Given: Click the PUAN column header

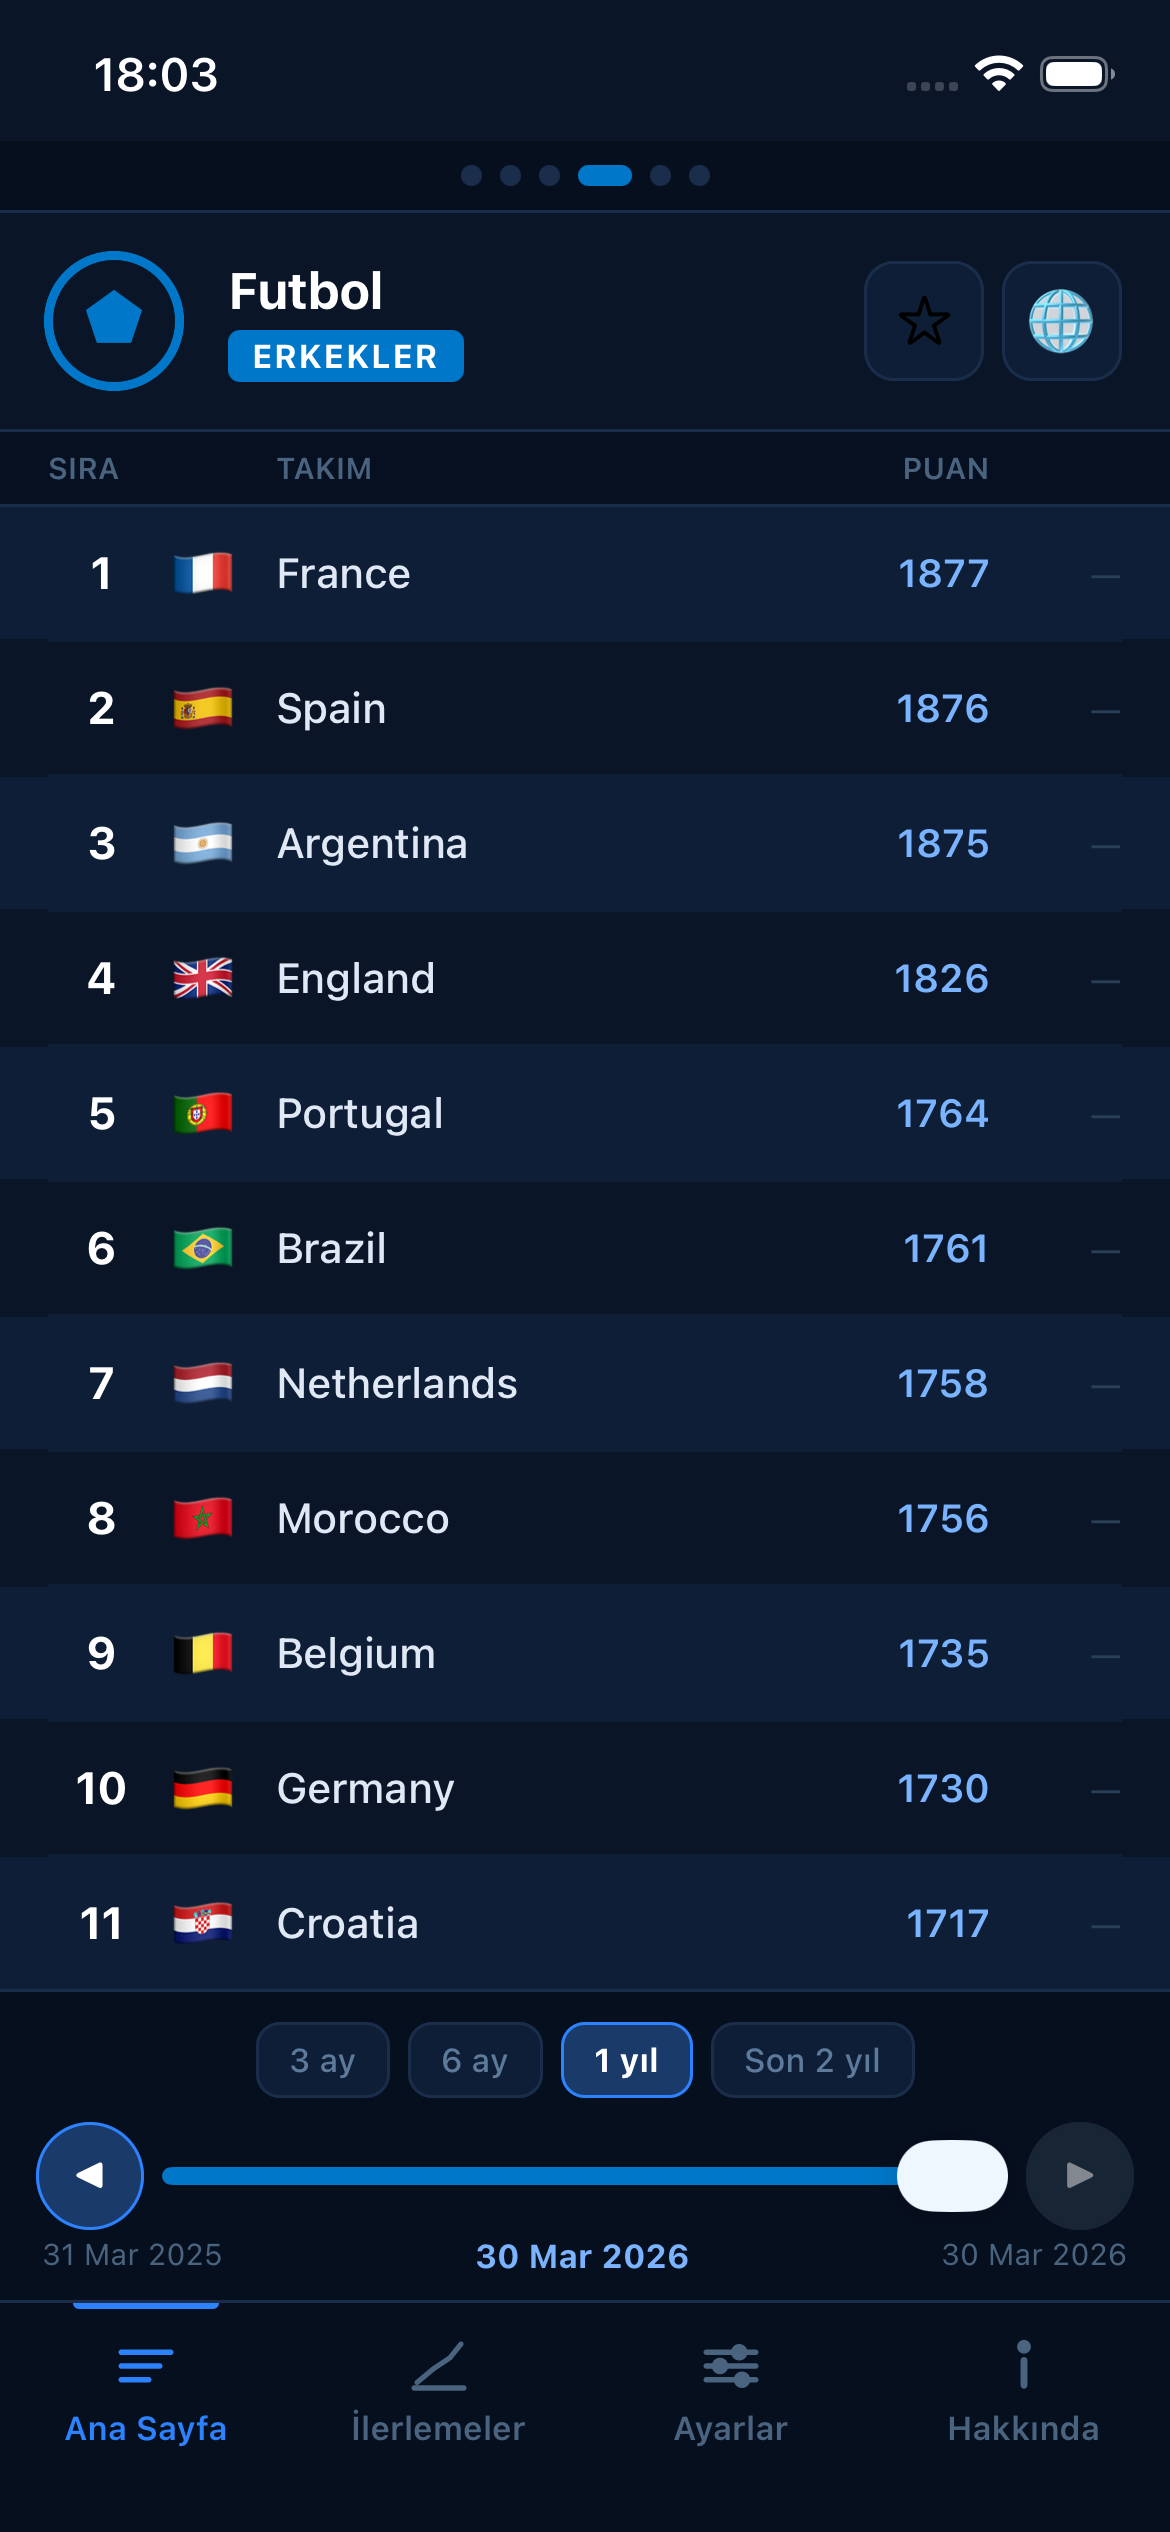Looking at the screenshot, I should [944, 468].
